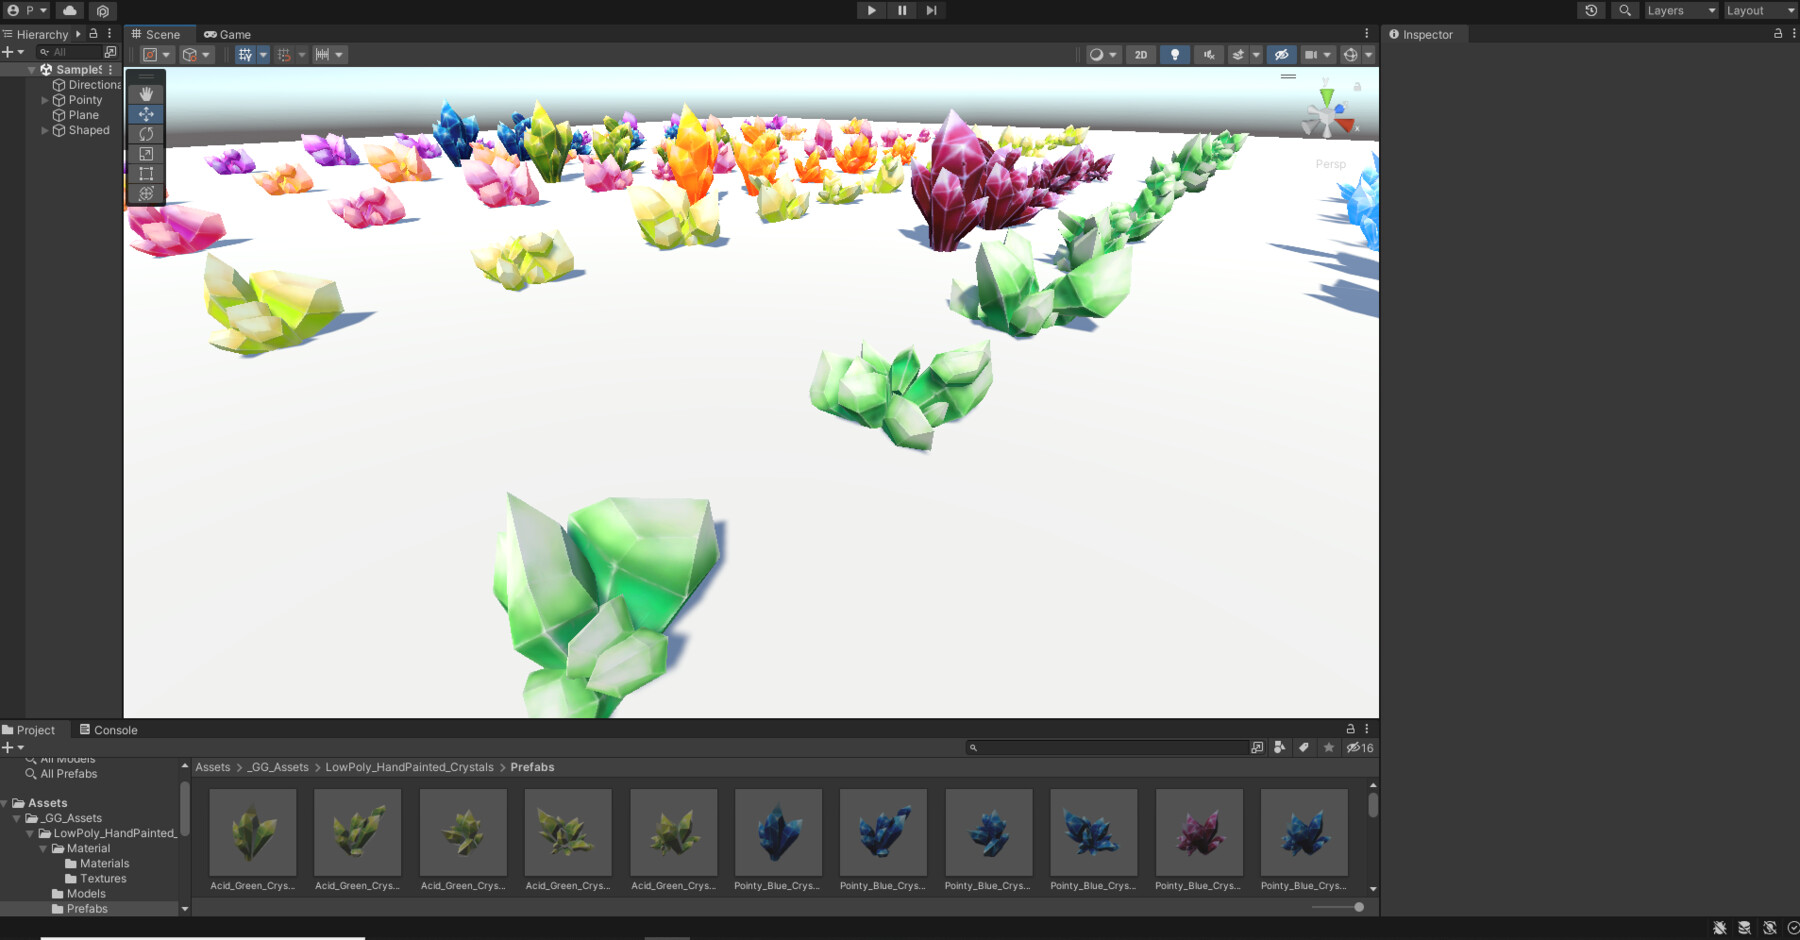This screenshot has height=940, width=1800.
Task: Click the search icon in the top bar
Action: click(x=1625, y=10)
